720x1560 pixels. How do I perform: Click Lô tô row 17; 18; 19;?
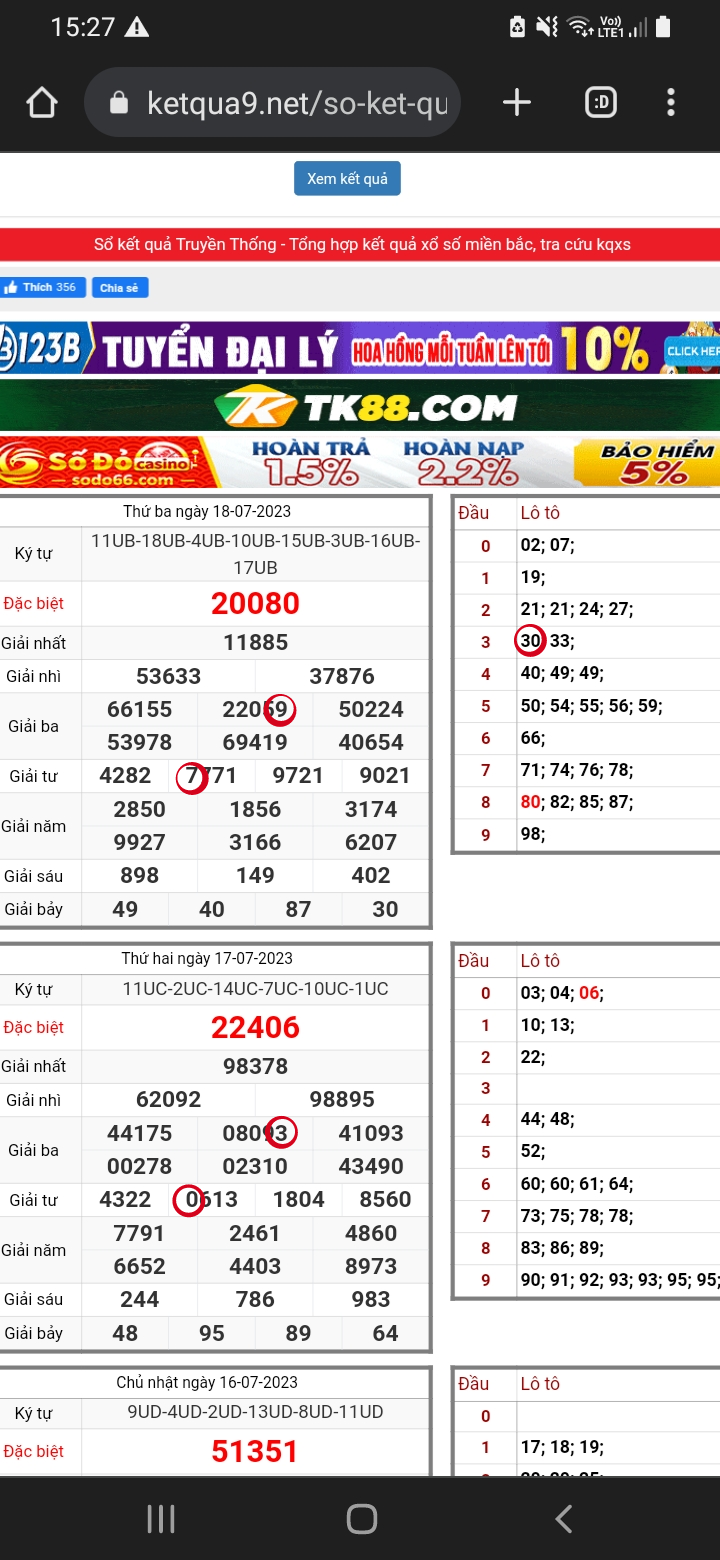[562, 1447]
